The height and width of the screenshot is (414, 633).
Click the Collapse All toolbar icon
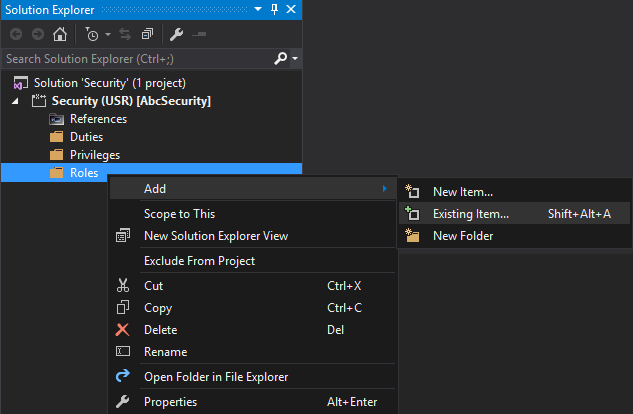pos(147,34)
